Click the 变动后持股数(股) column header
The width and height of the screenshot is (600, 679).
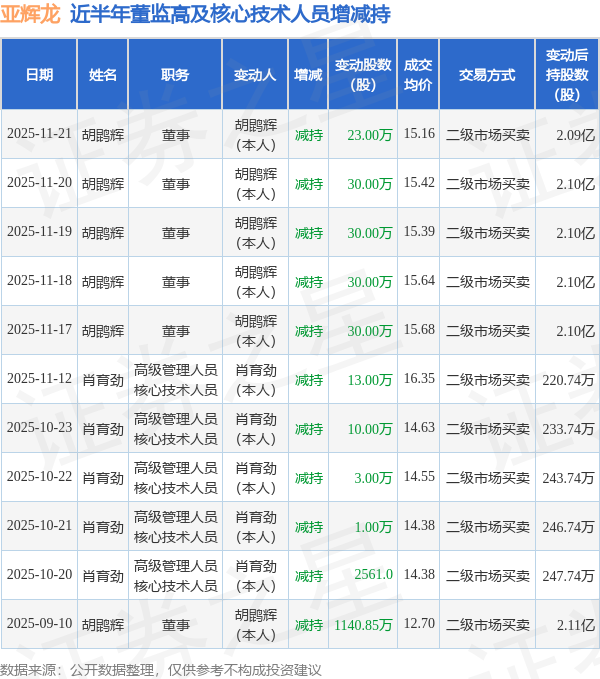pos(567,74)
